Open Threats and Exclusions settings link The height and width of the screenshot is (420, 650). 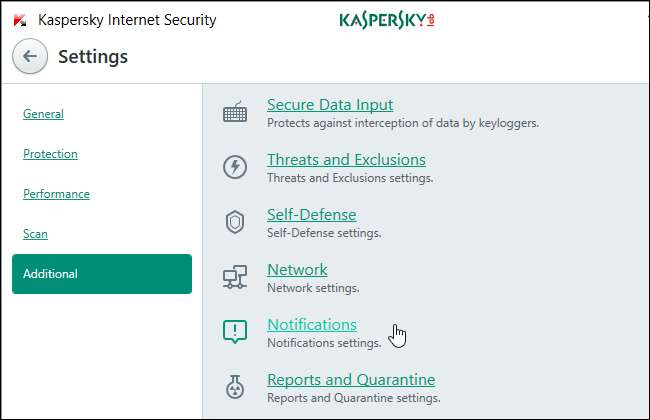[346, 159]
